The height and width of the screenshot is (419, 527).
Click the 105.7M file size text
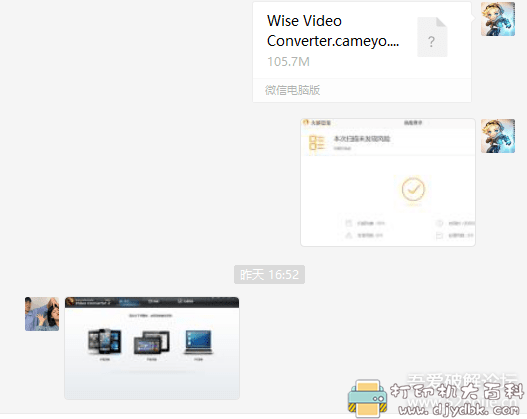click(x=288, y=62)
